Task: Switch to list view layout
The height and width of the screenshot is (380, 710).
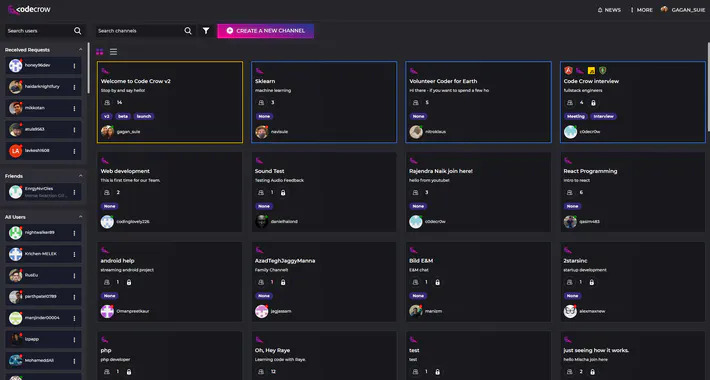Action: (x=113, y=52)
